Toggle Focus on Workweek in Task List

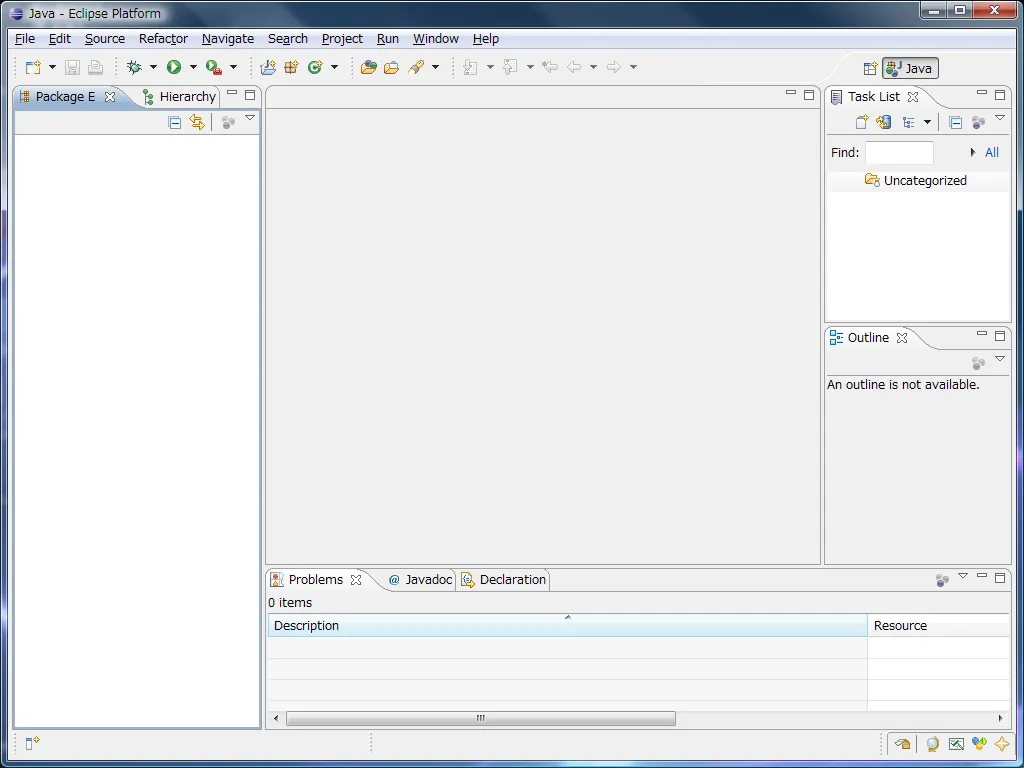(x=978, y=122)
